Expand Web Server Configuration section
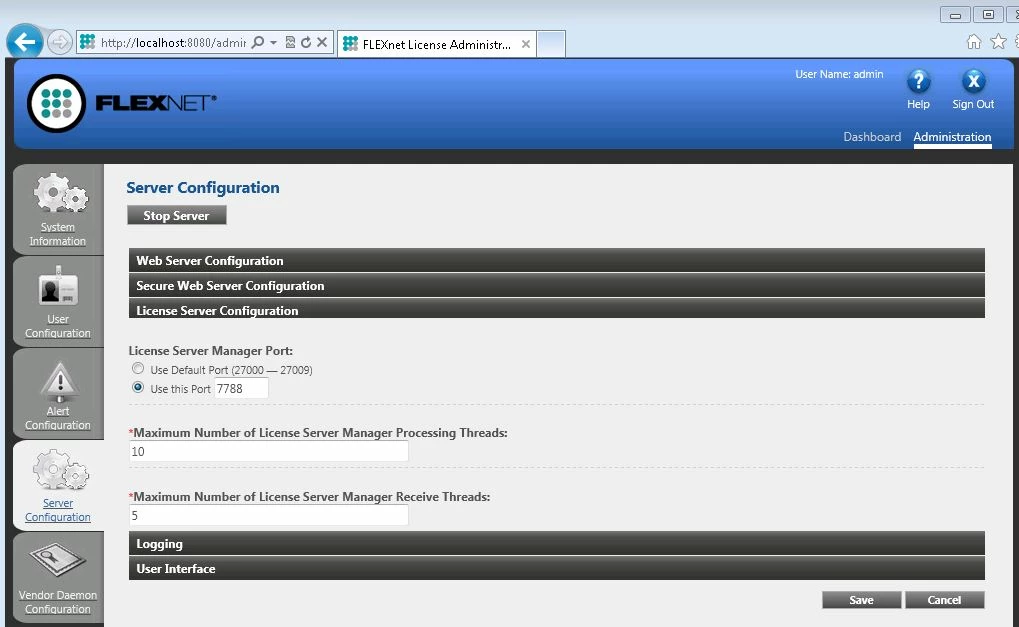 [x=556, y=260]
